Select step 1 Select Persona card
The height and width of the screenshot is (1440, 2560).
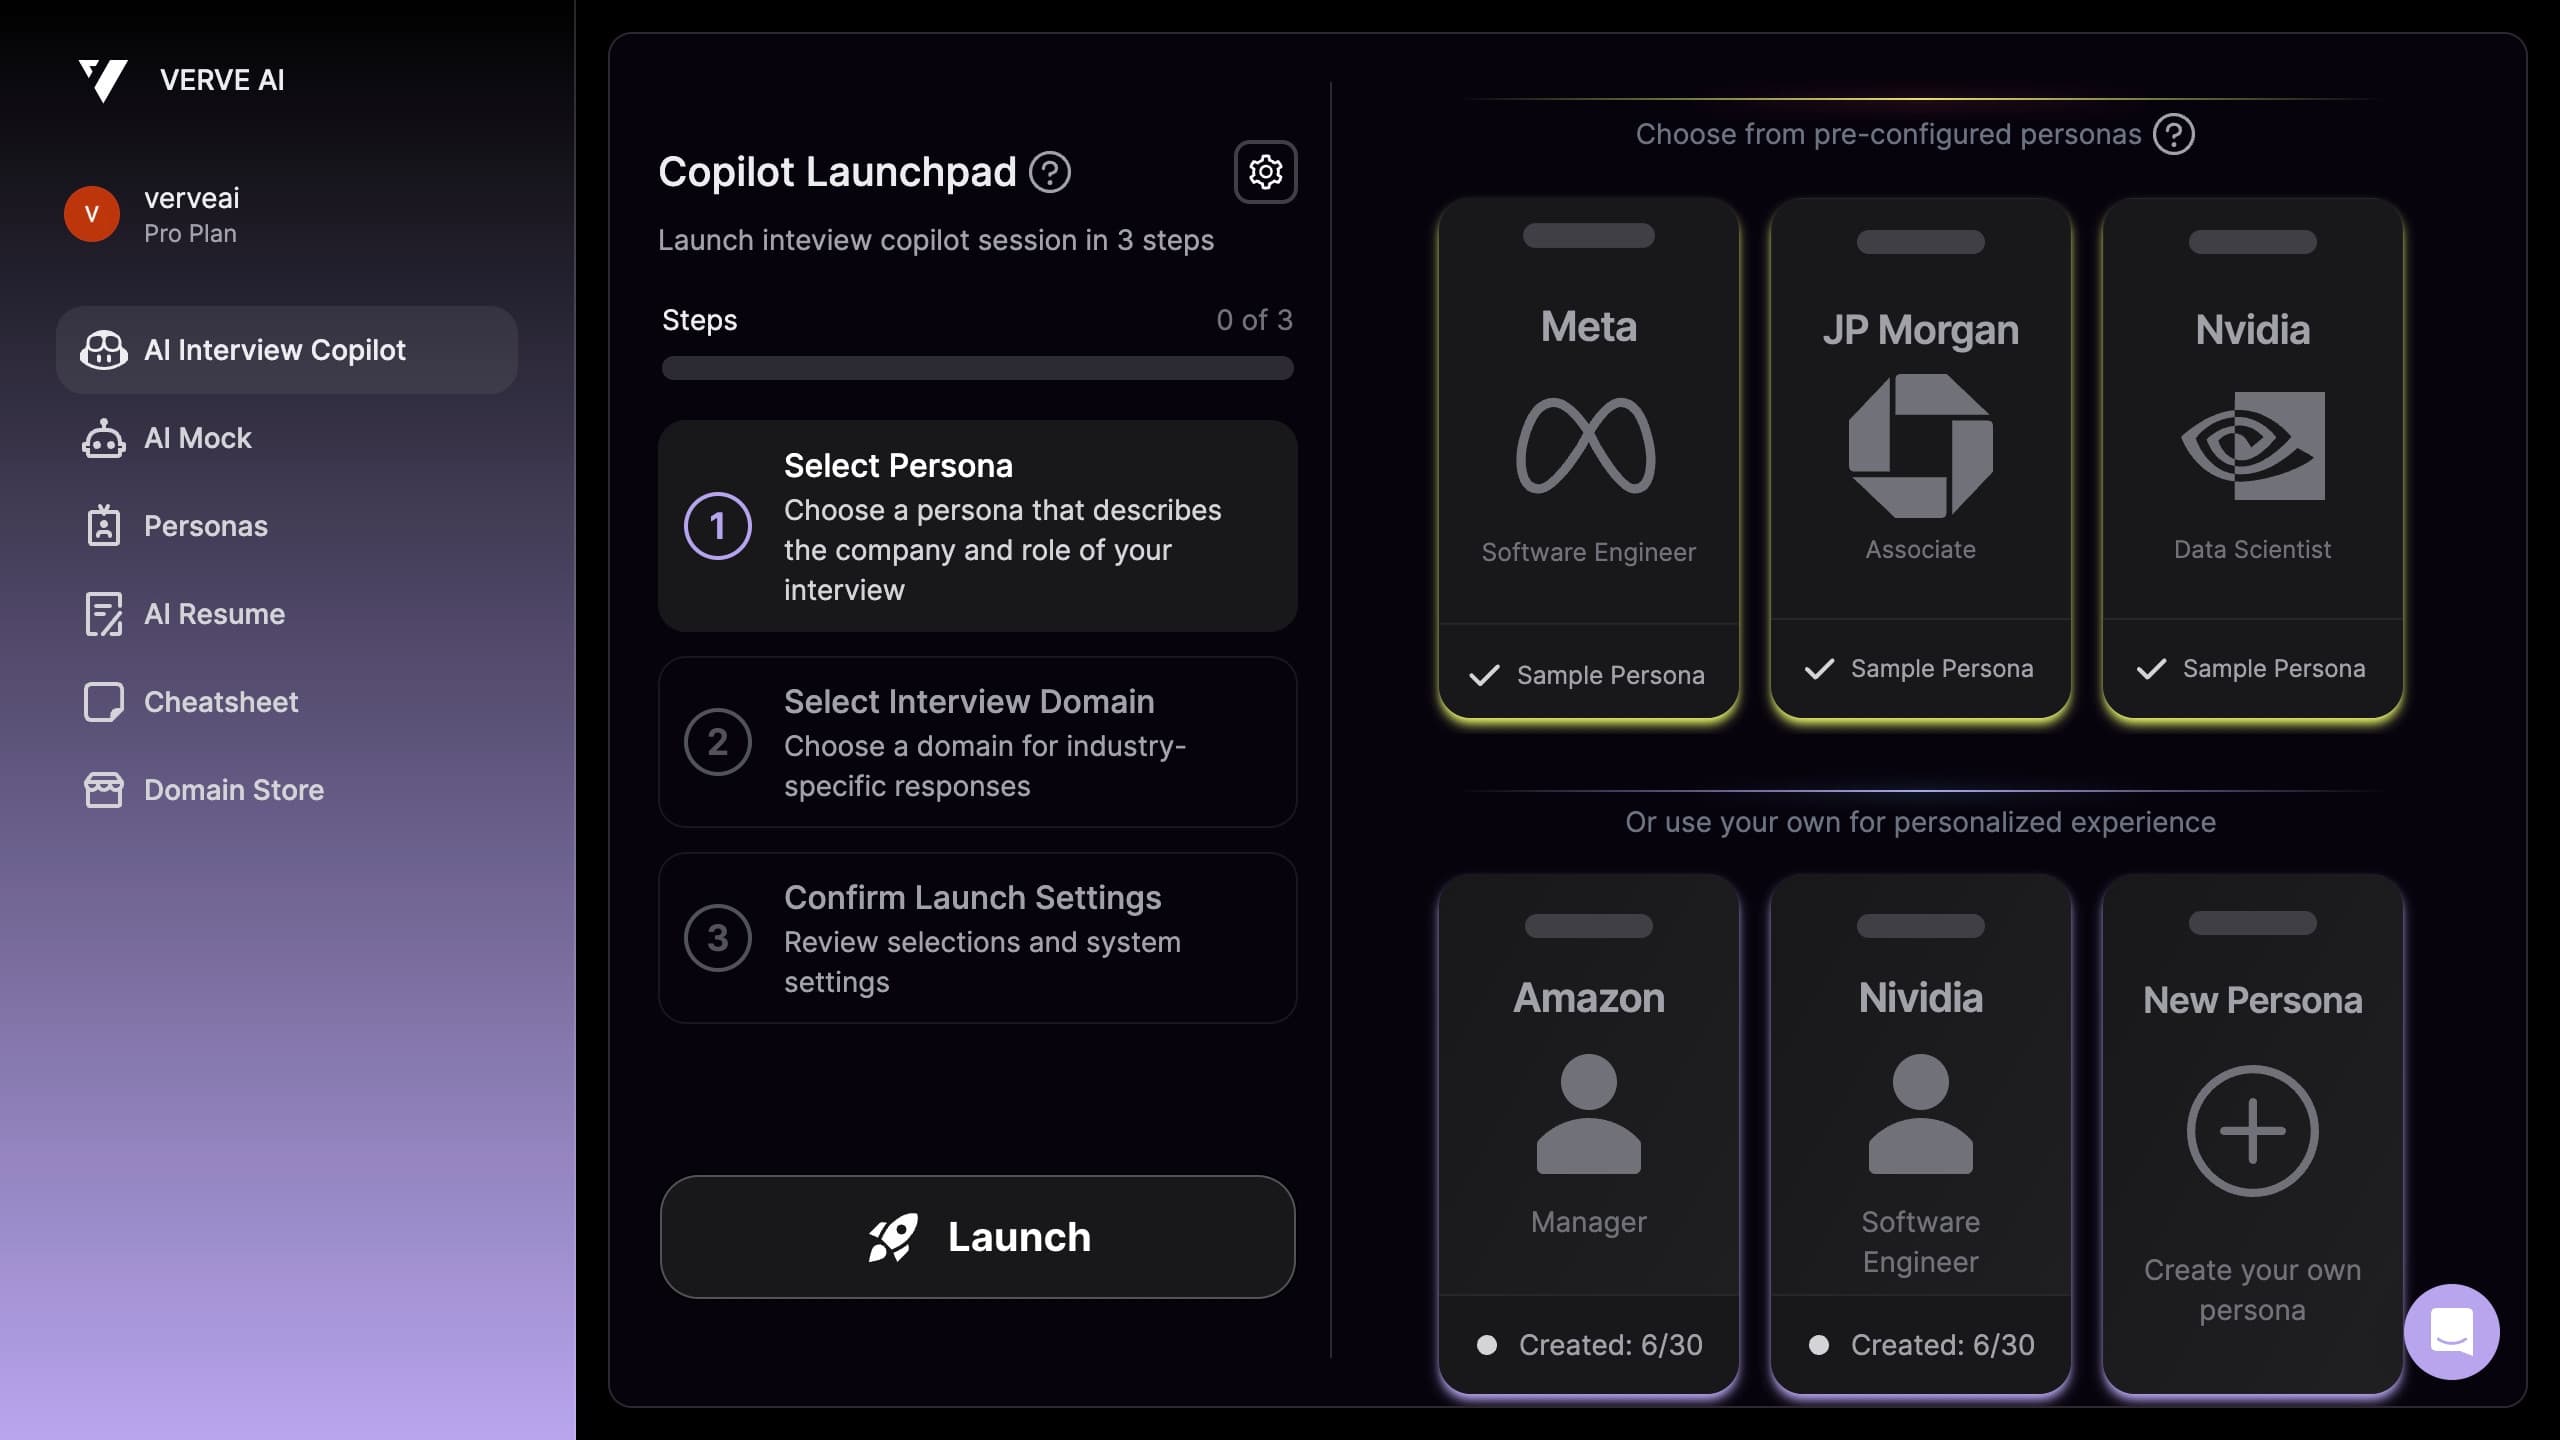click(x=978, y=526)
